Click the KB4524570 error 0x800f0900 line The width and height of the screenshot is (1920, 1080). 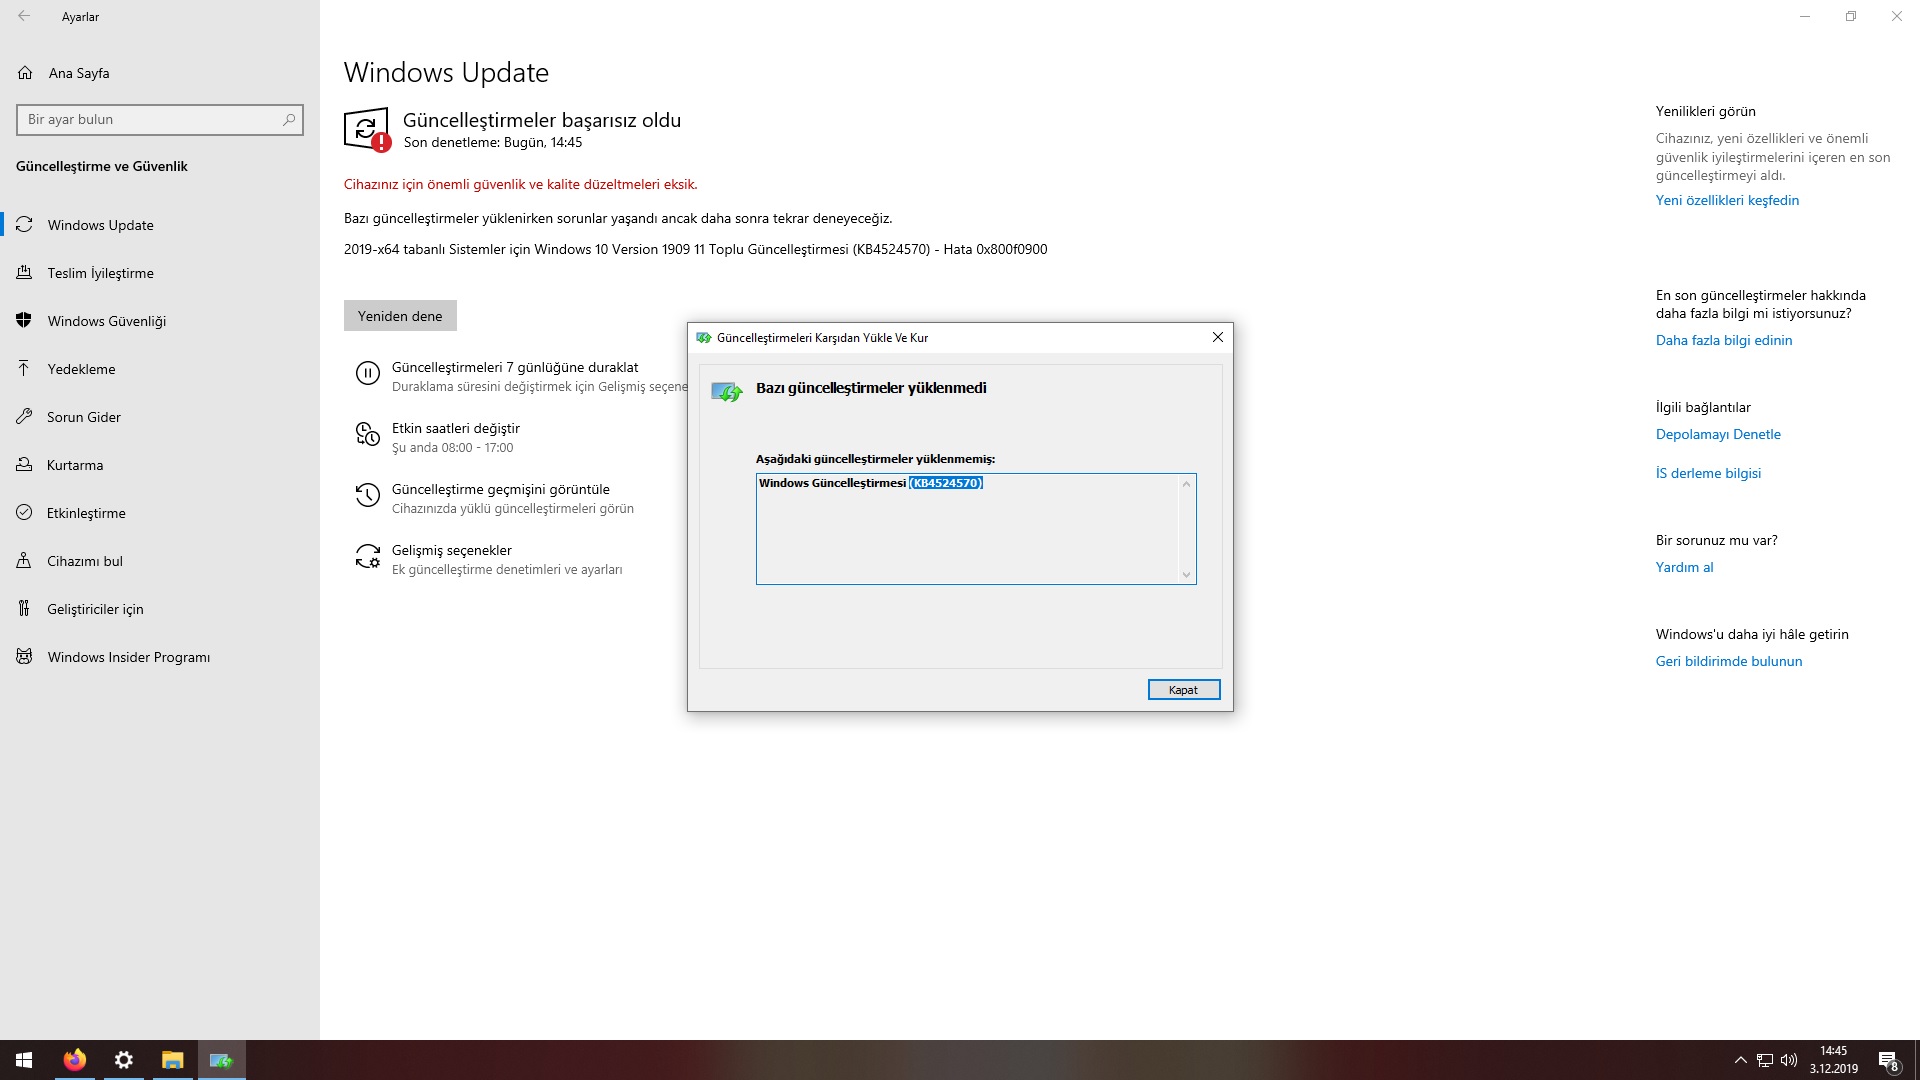(x=696, y=249)
